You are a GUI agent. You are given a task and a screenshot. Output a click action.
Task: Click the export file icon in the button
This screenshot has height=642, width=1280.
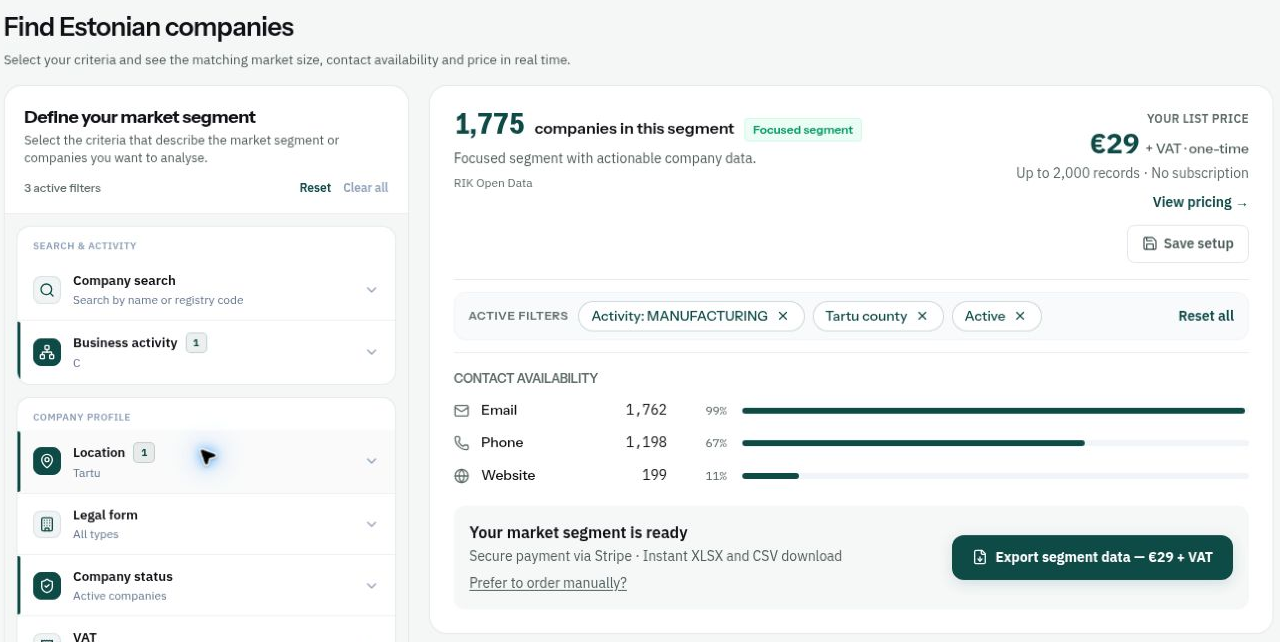pyautogui.click(x=980, y=557)
